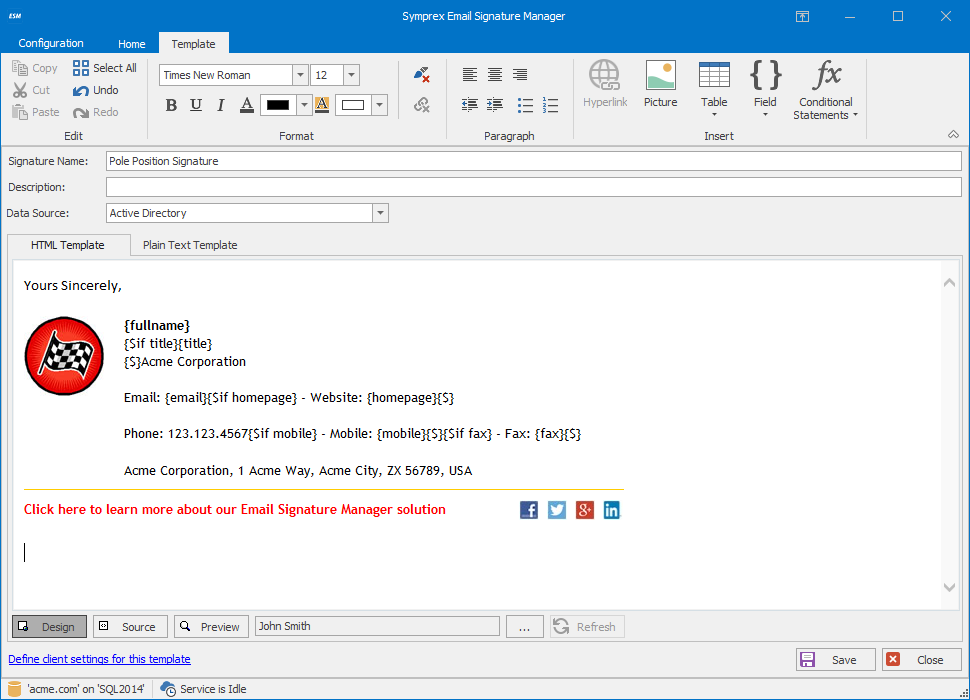Pick the black font color swatch

(x=277, y=105)
